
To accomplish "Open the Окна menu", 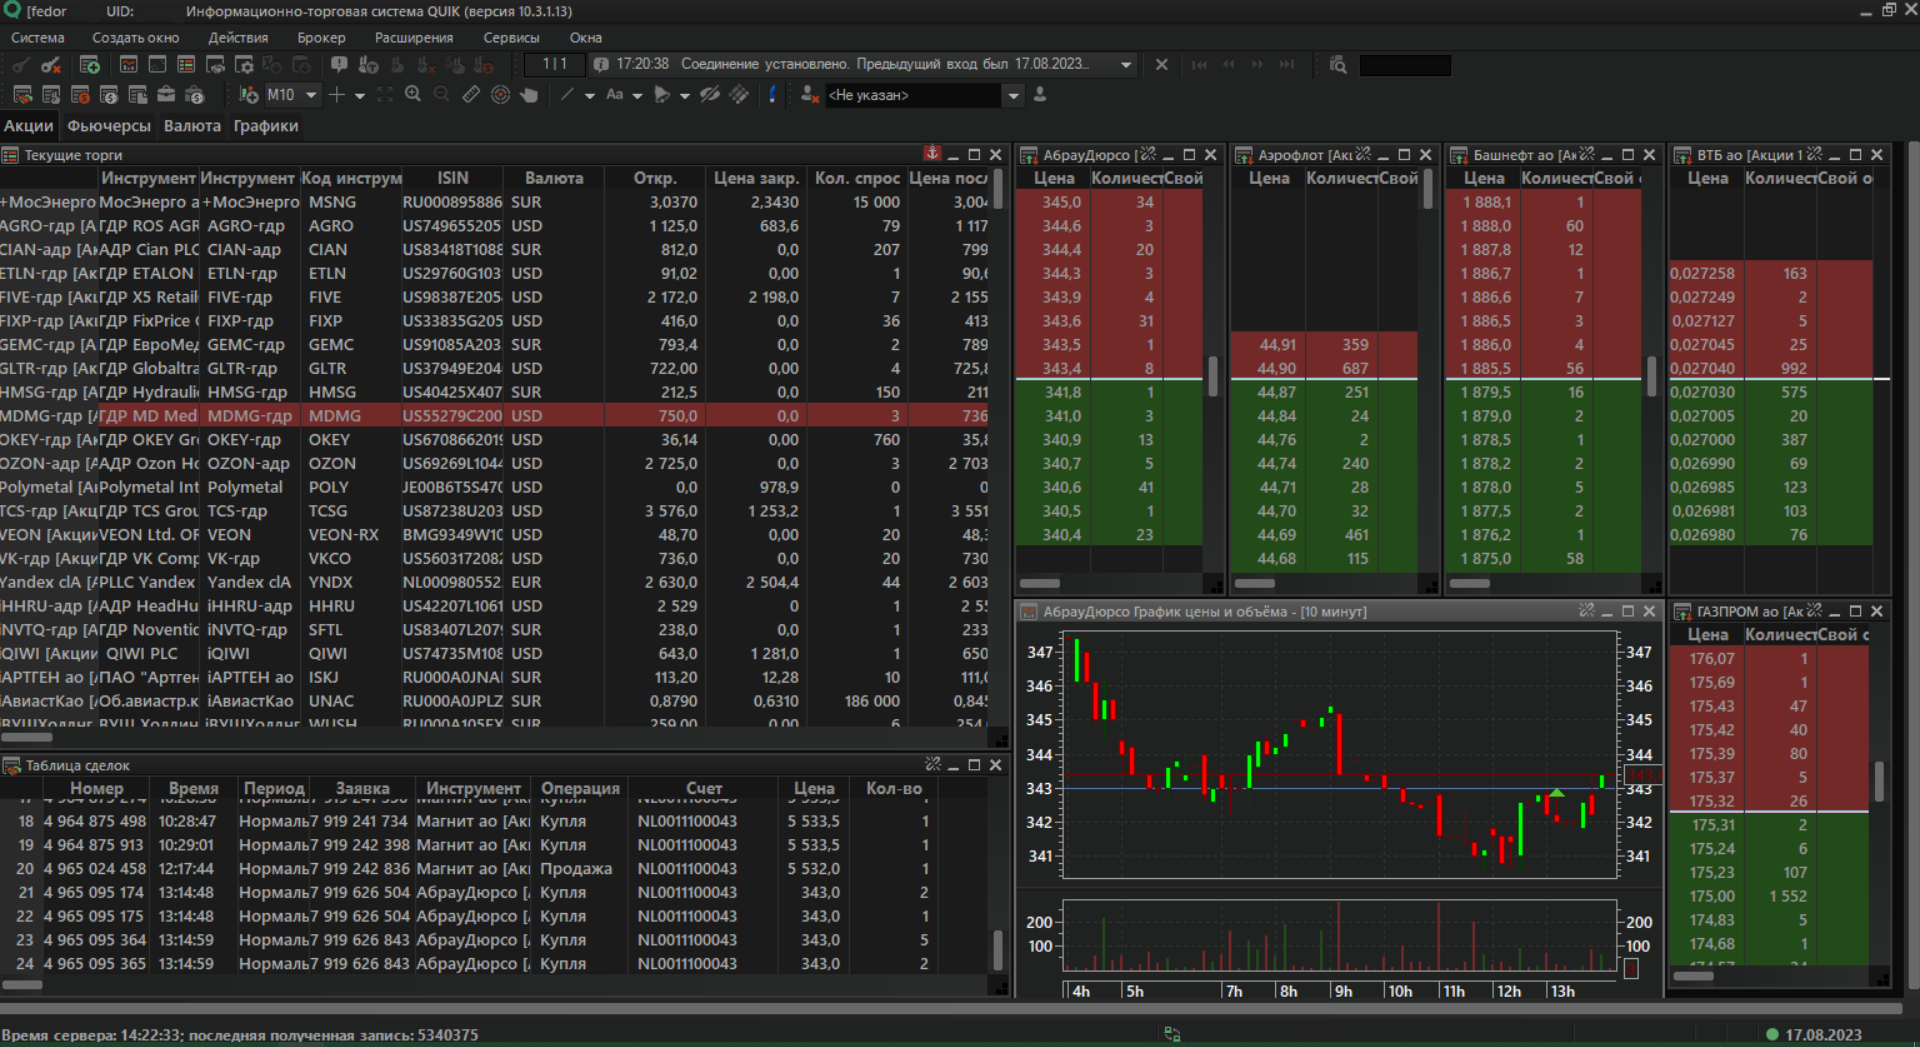I will [586, 37].
